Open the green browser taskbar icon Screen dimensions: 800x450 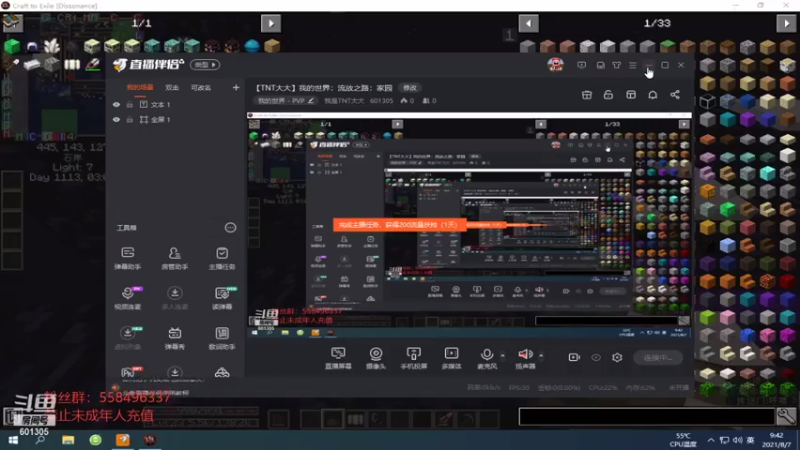95,440
